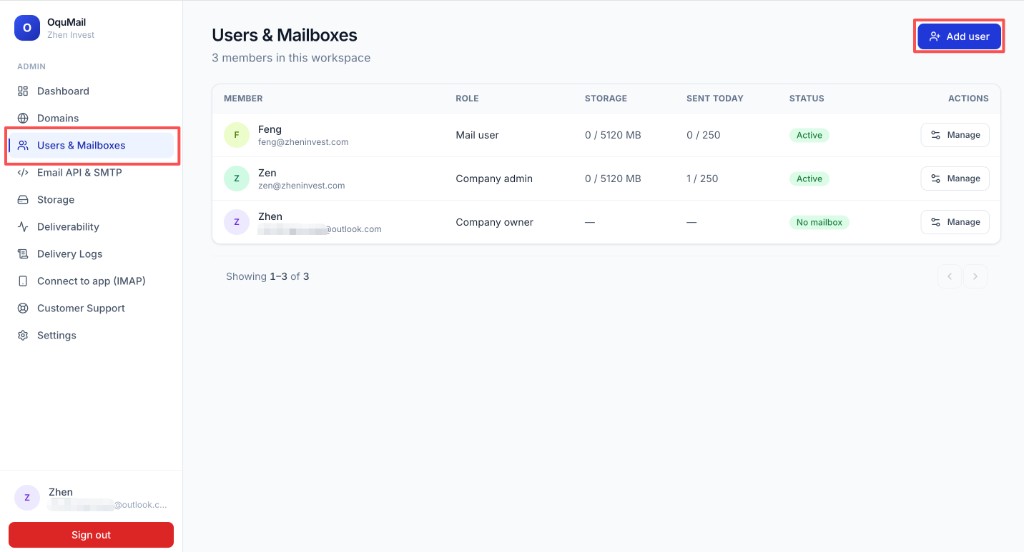Go to previous page of members

(x=950, y=276)
